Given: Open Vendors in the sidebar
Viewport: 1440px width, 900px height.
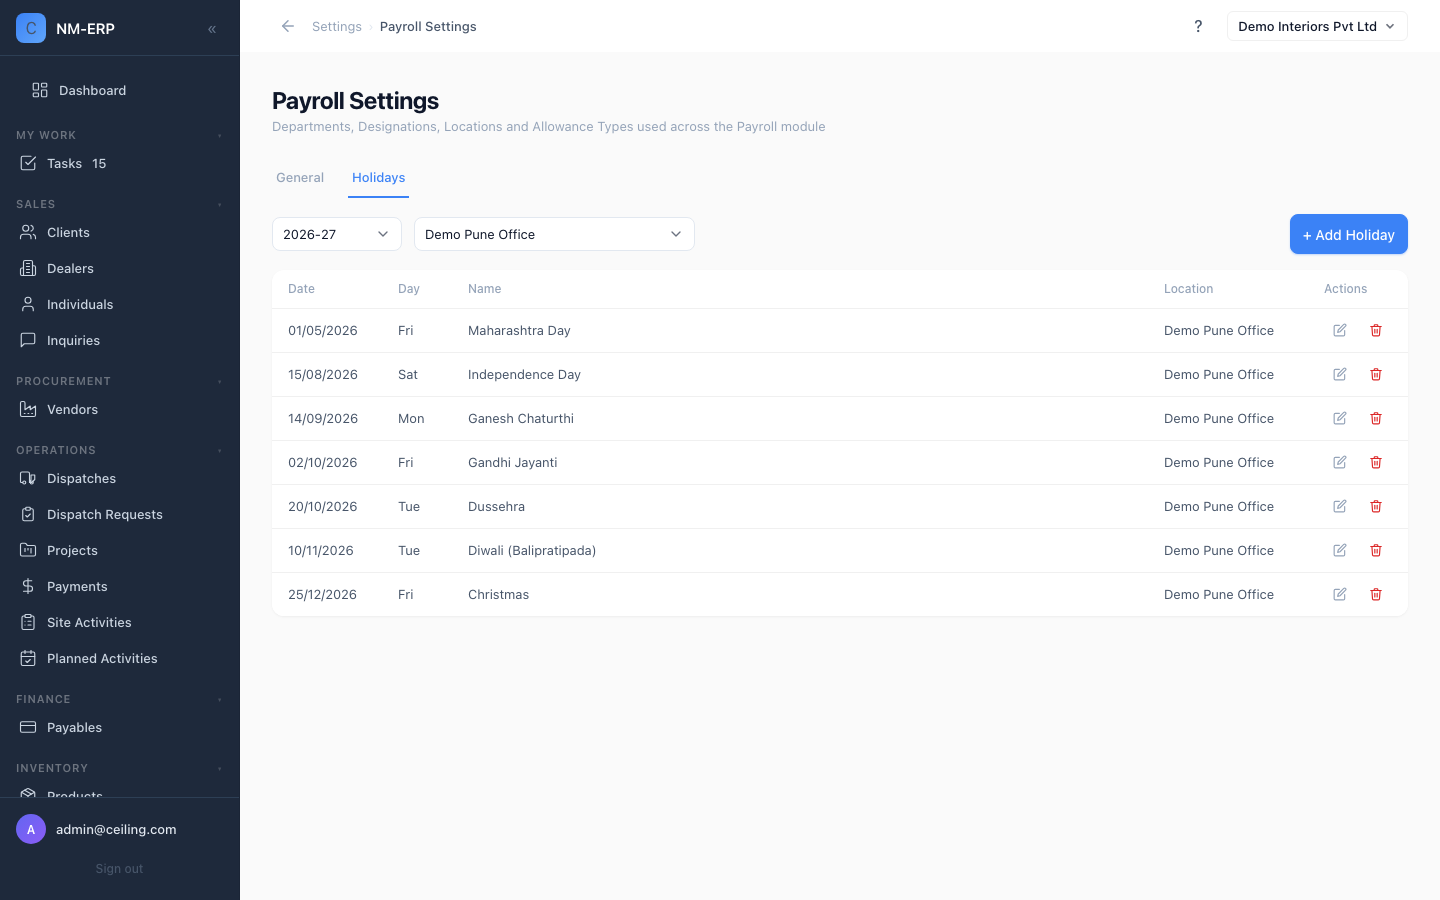Looking at the screenshot, I should click(120, 409).
